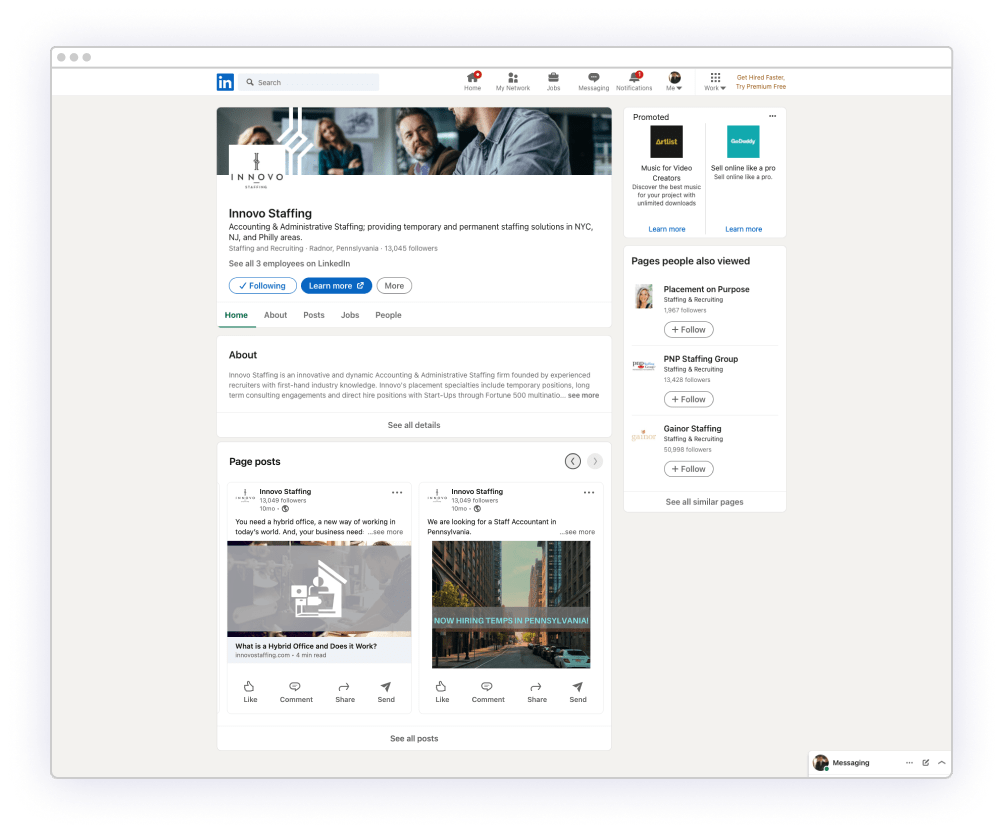The width and height of the screenshot is (1004, 833).
Task: Open What is a Hybrid Office article title
Action: click(306, 646)
